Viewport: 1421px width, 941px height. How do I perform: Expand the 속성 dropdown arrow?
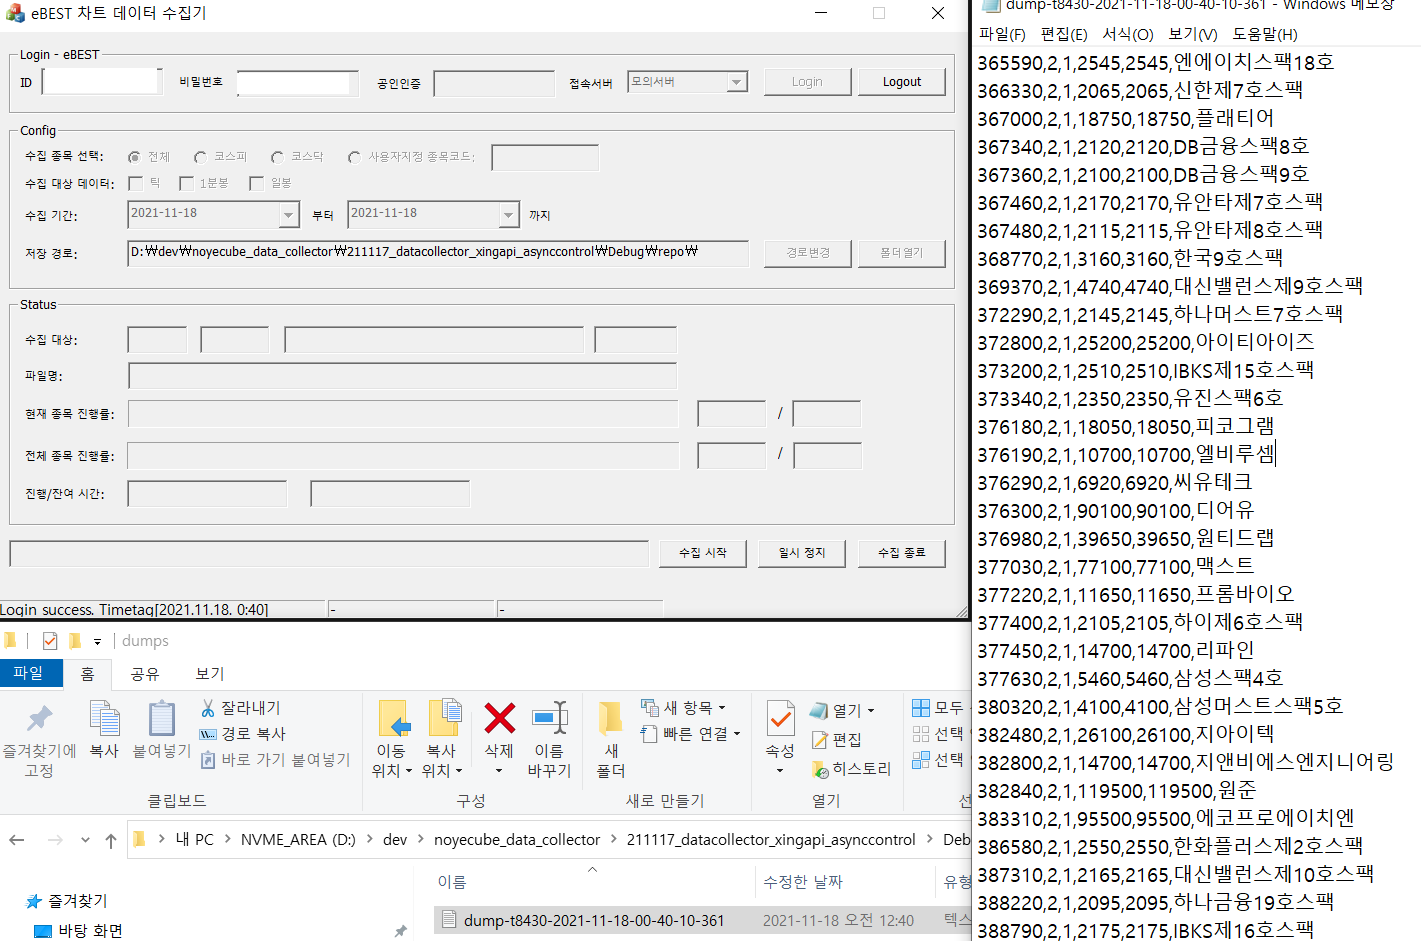click(x=780, y=771)
